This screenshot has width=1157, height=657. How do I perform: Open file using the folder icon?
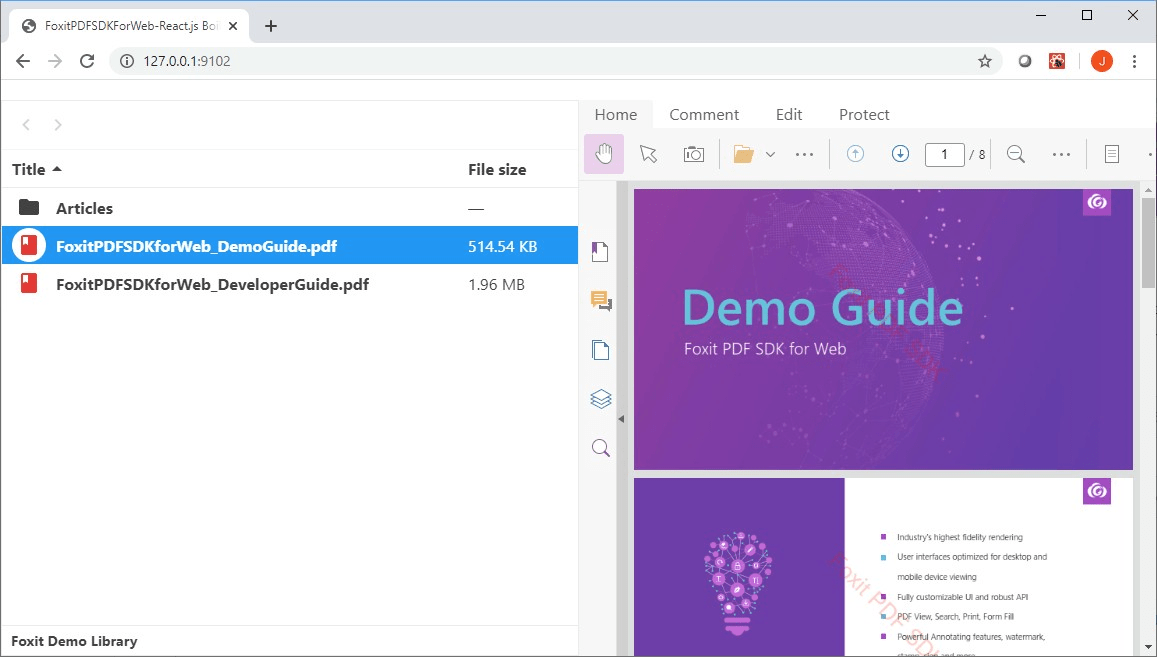(x=743, y=154)
